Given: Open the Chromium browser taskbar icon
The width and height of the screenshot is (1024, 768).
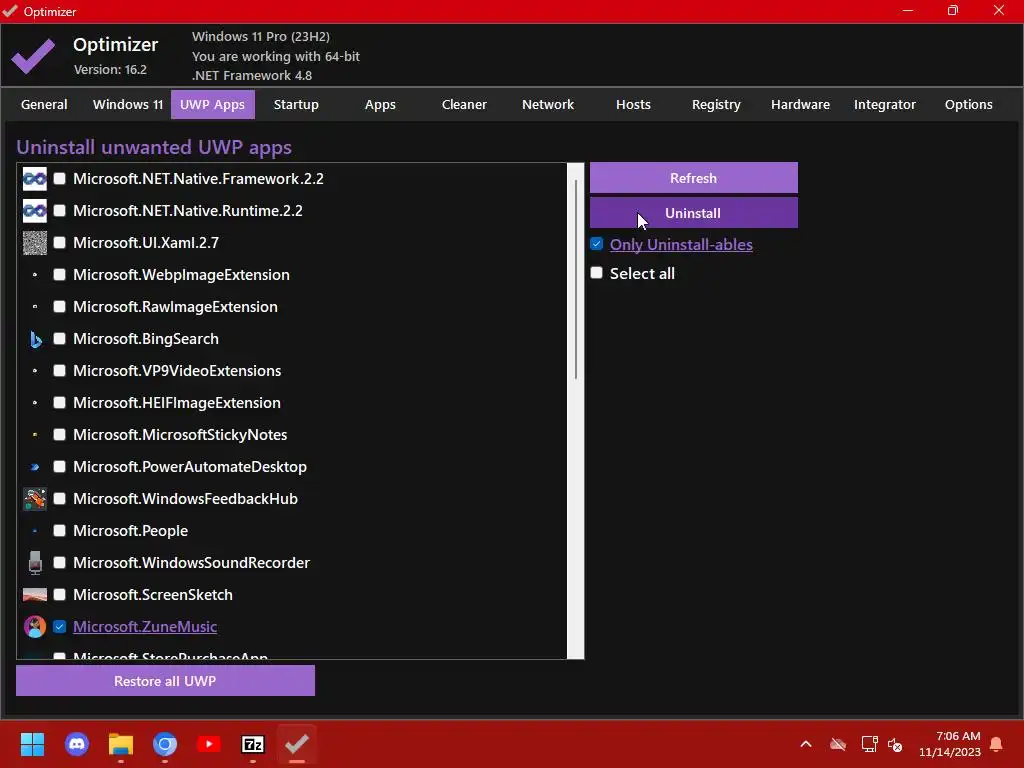Looking at the screenshot, I should 165,744.
